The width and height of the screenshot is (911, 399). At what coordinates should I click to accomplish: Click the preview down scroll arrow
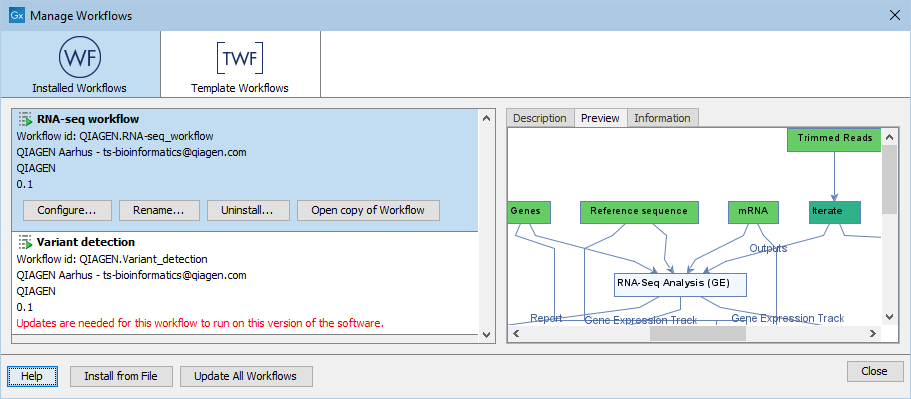pyautogui.click(x=889, y=317)
